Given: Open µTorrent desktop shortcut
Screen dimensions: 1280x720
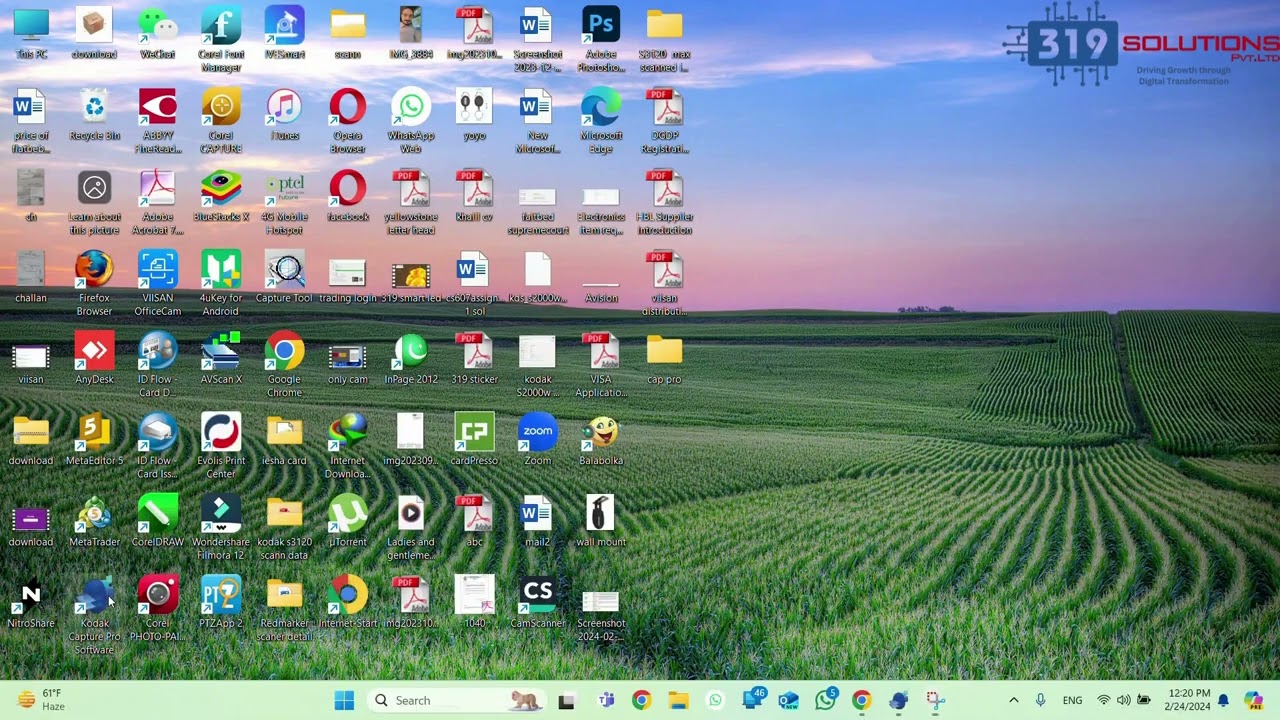Looking at the screenshot, I should click(x=347, y=521).
